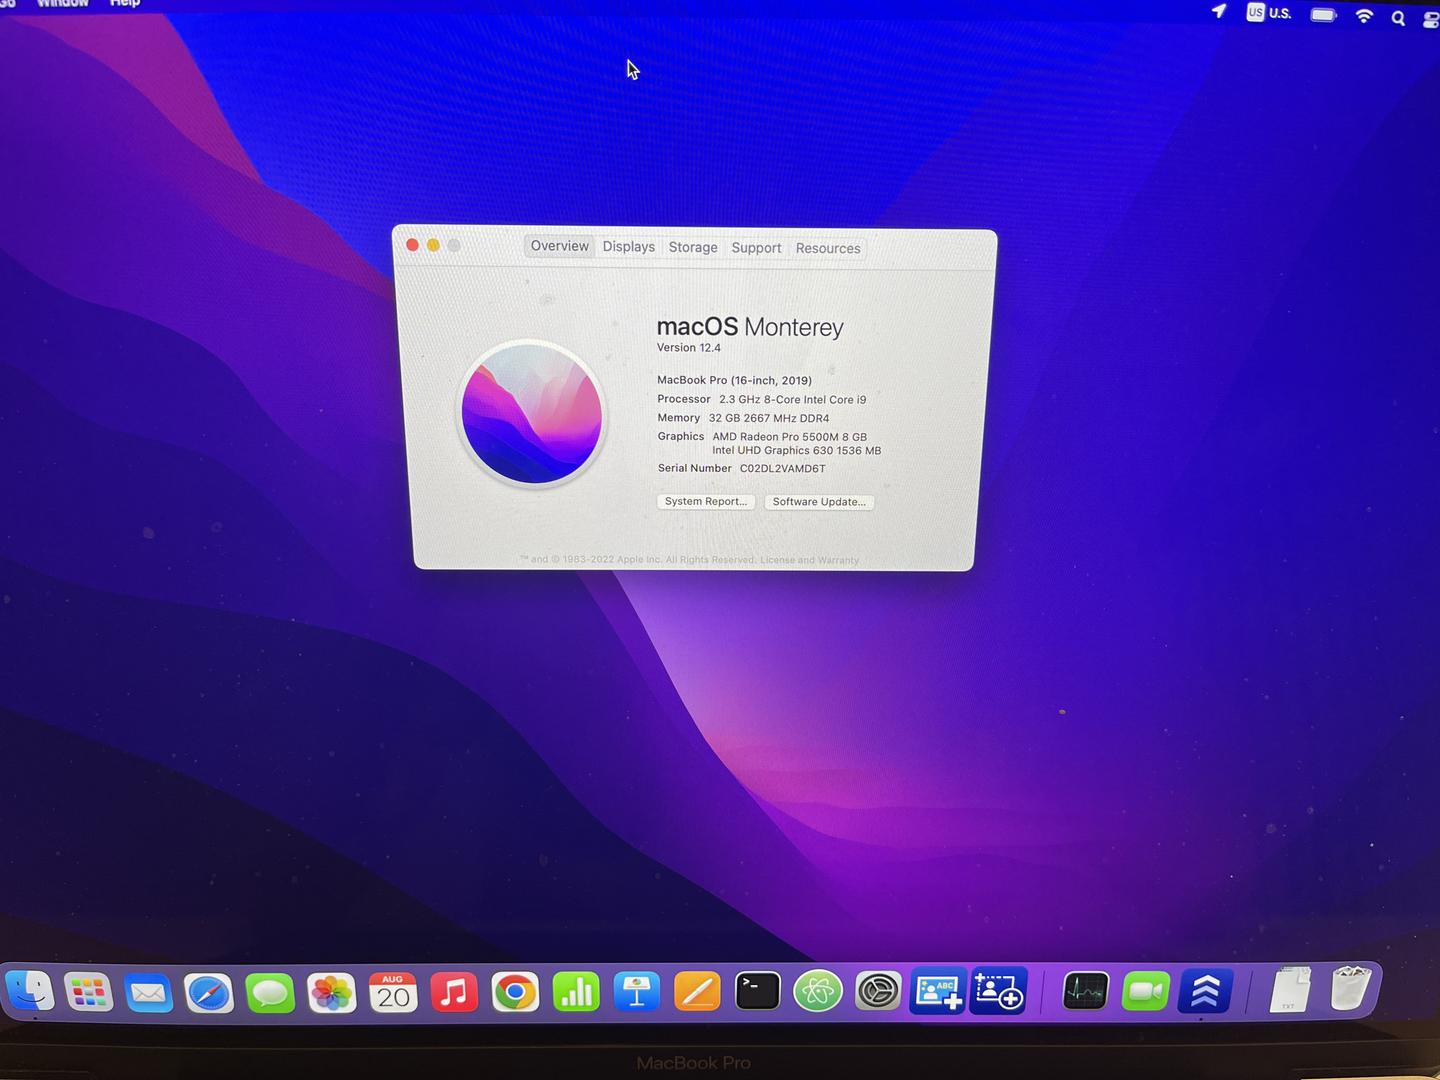Launch Photos from the Dock

tap(331, 993)
